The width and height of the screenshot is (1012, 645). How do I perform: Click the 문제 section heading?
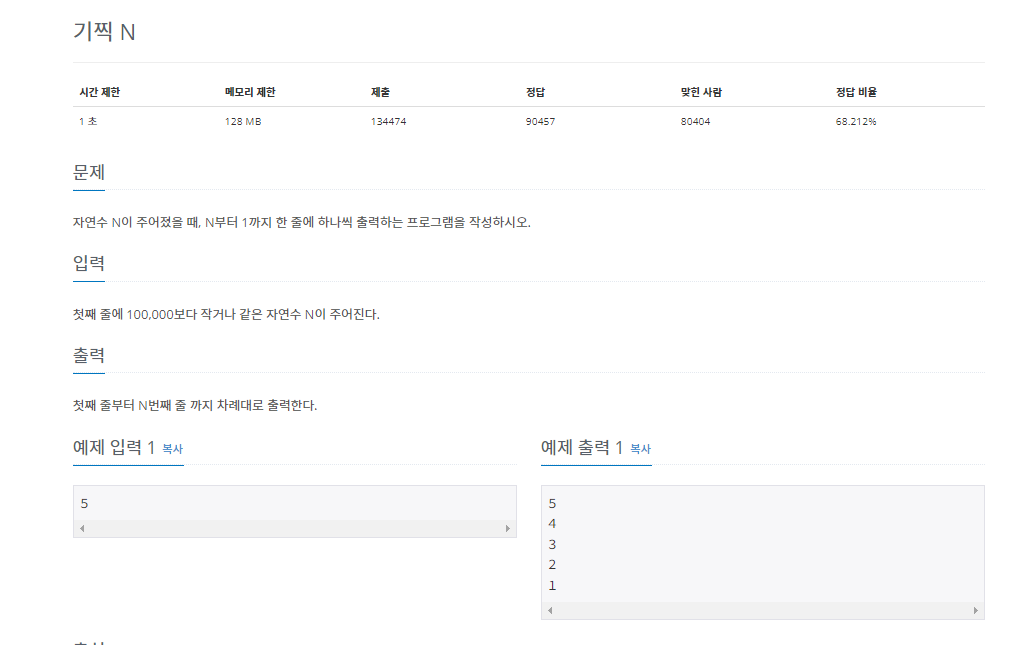pyautogui.click(x=89, y=172)
